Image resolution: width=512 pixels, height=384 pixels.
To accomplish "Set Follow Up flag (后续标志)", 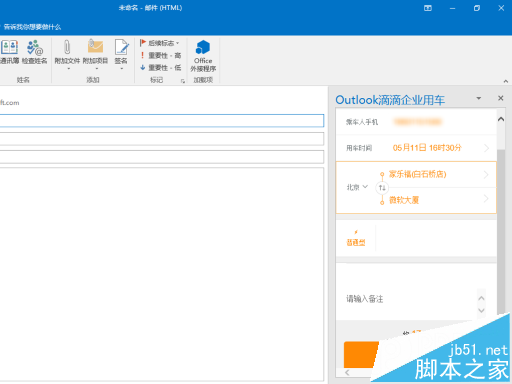I will coord(159,43).
